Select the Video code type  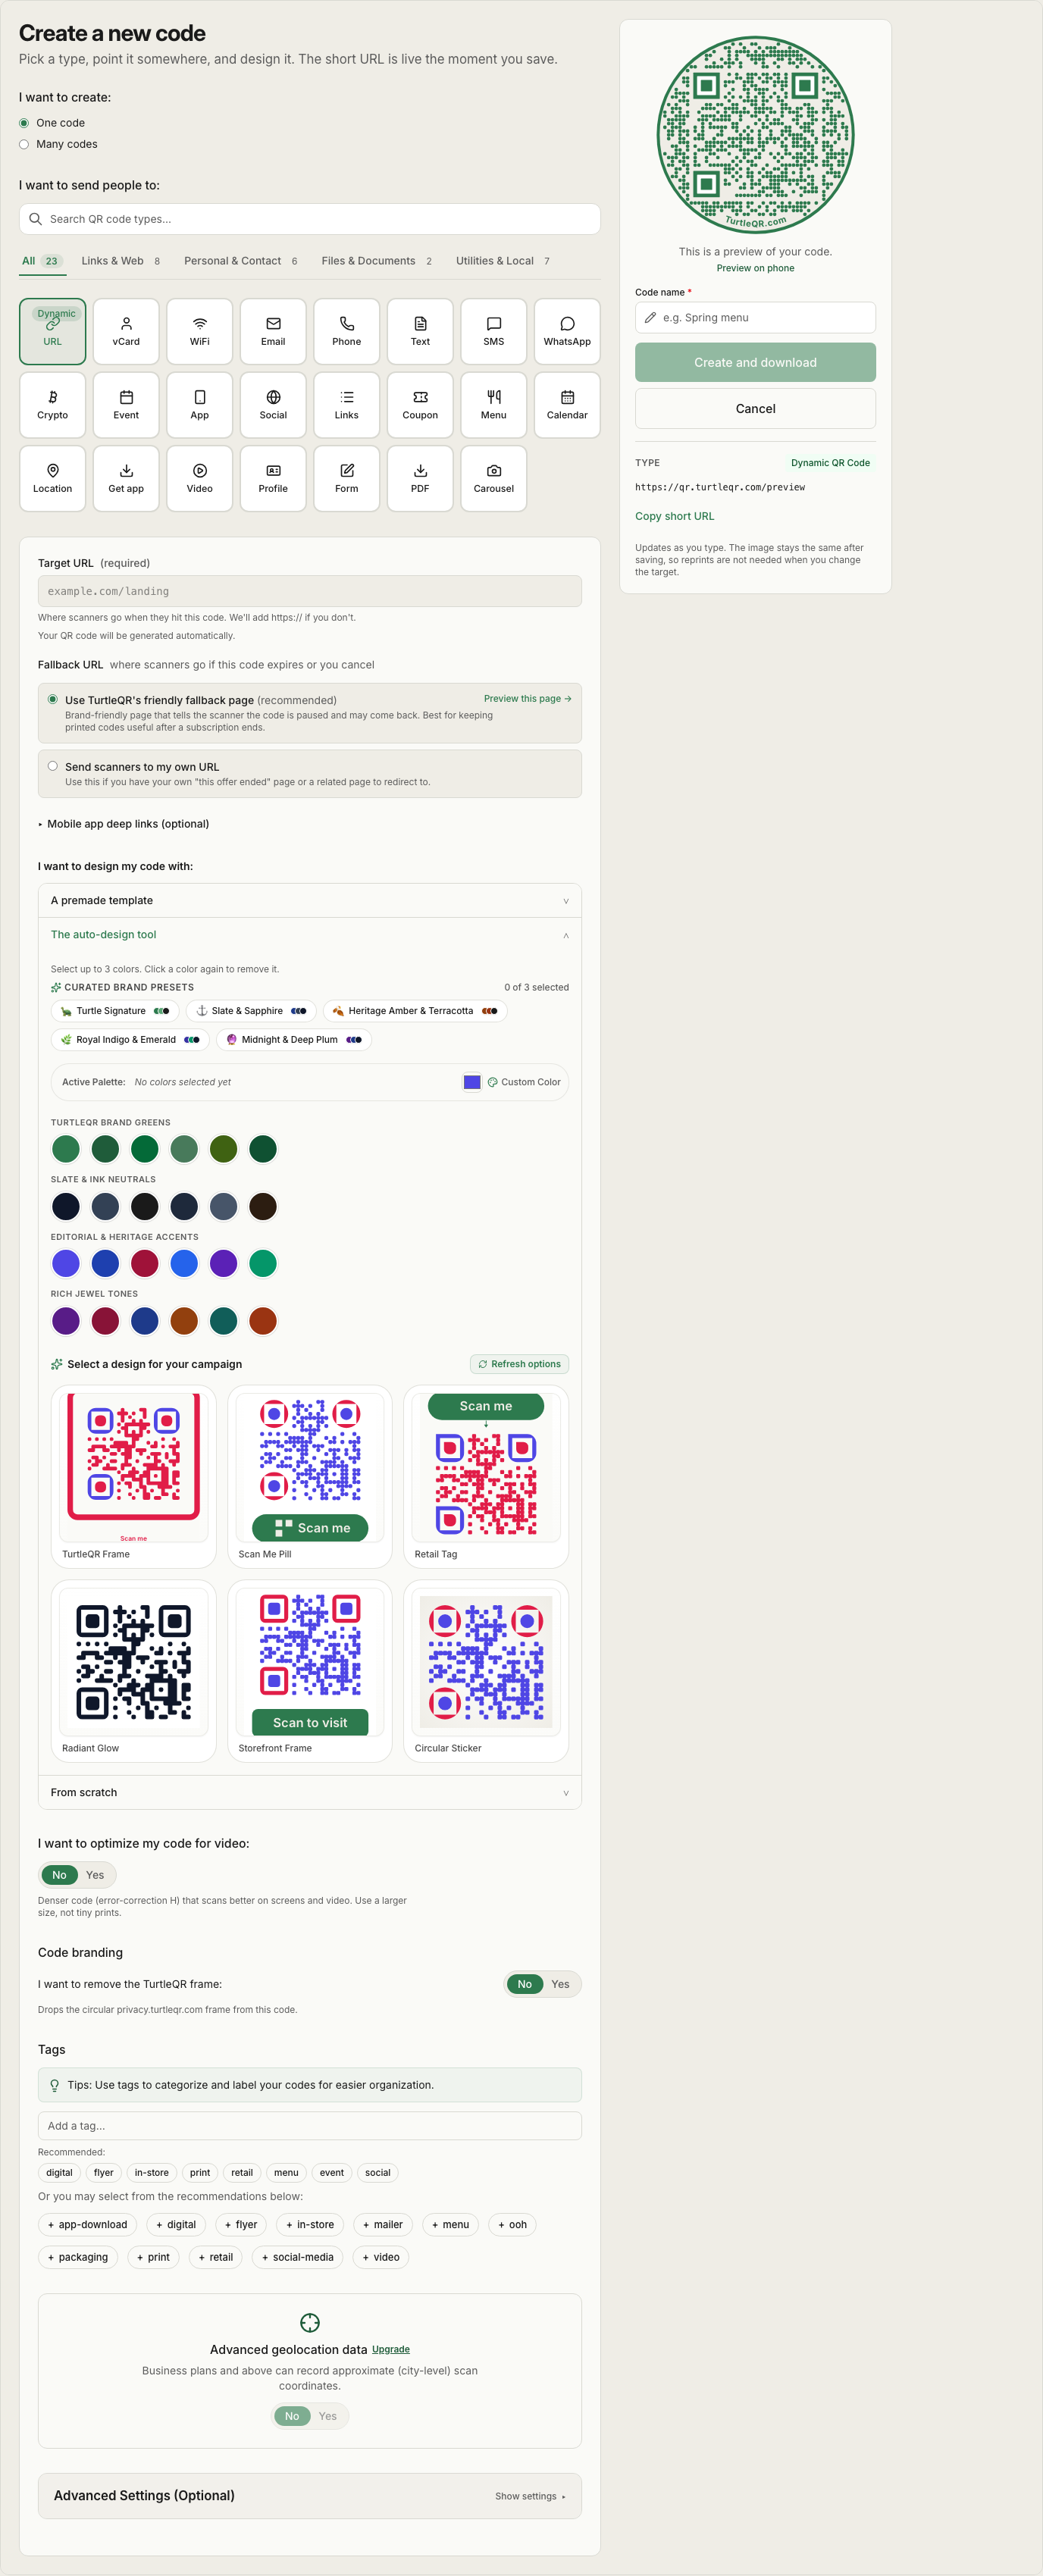point(200,478)
